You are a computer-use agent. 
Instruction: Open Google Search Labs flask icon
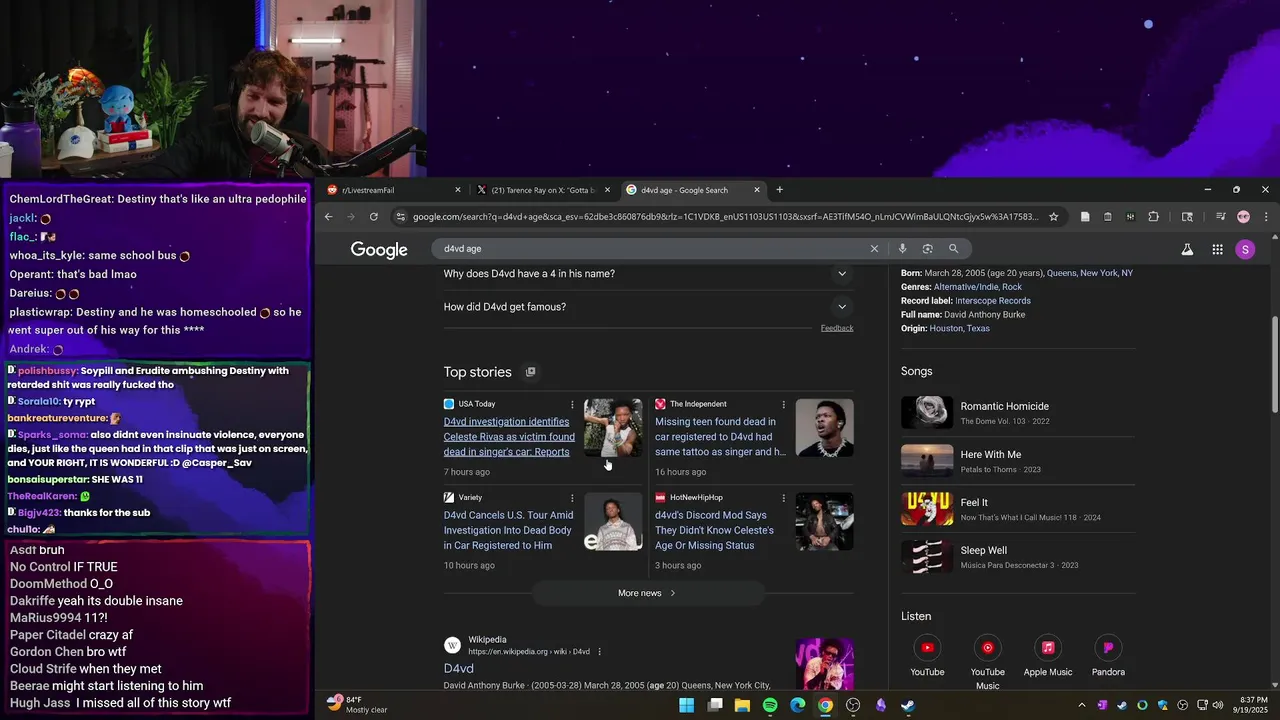coord(1187,250)
